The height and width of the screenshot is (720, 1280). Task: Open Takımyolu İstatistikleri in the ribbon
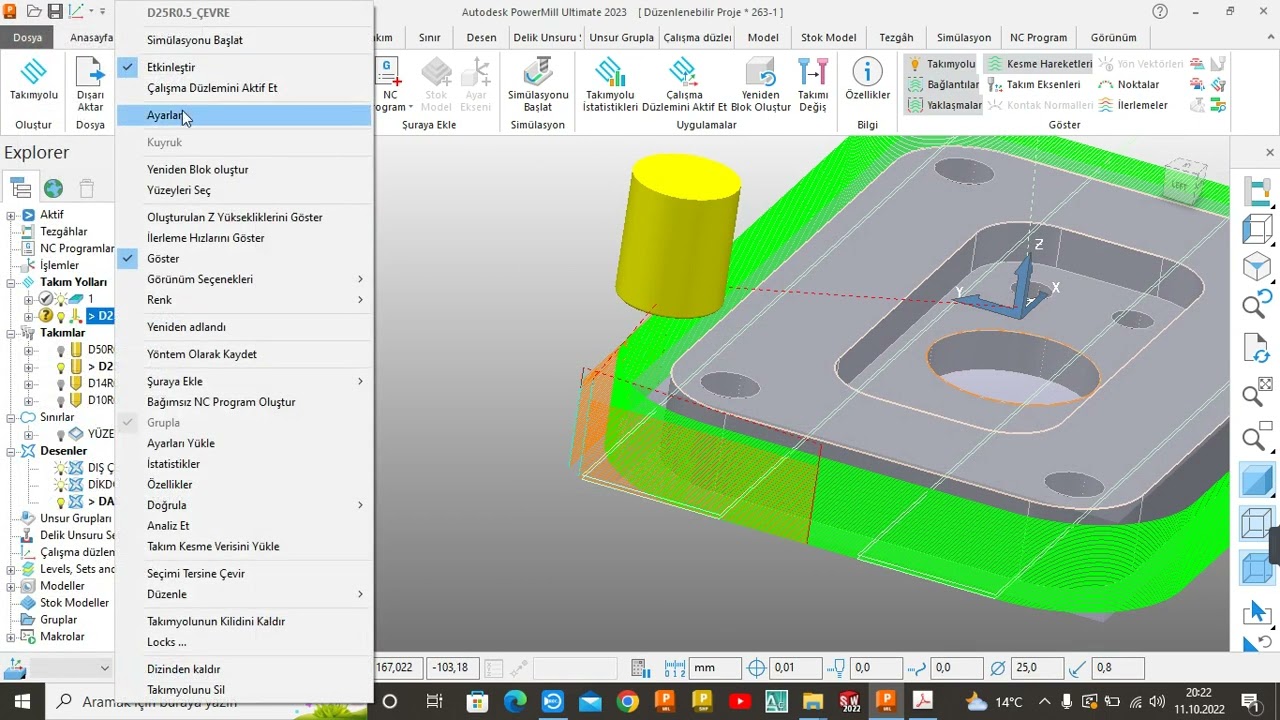click(x=610, y=85)
